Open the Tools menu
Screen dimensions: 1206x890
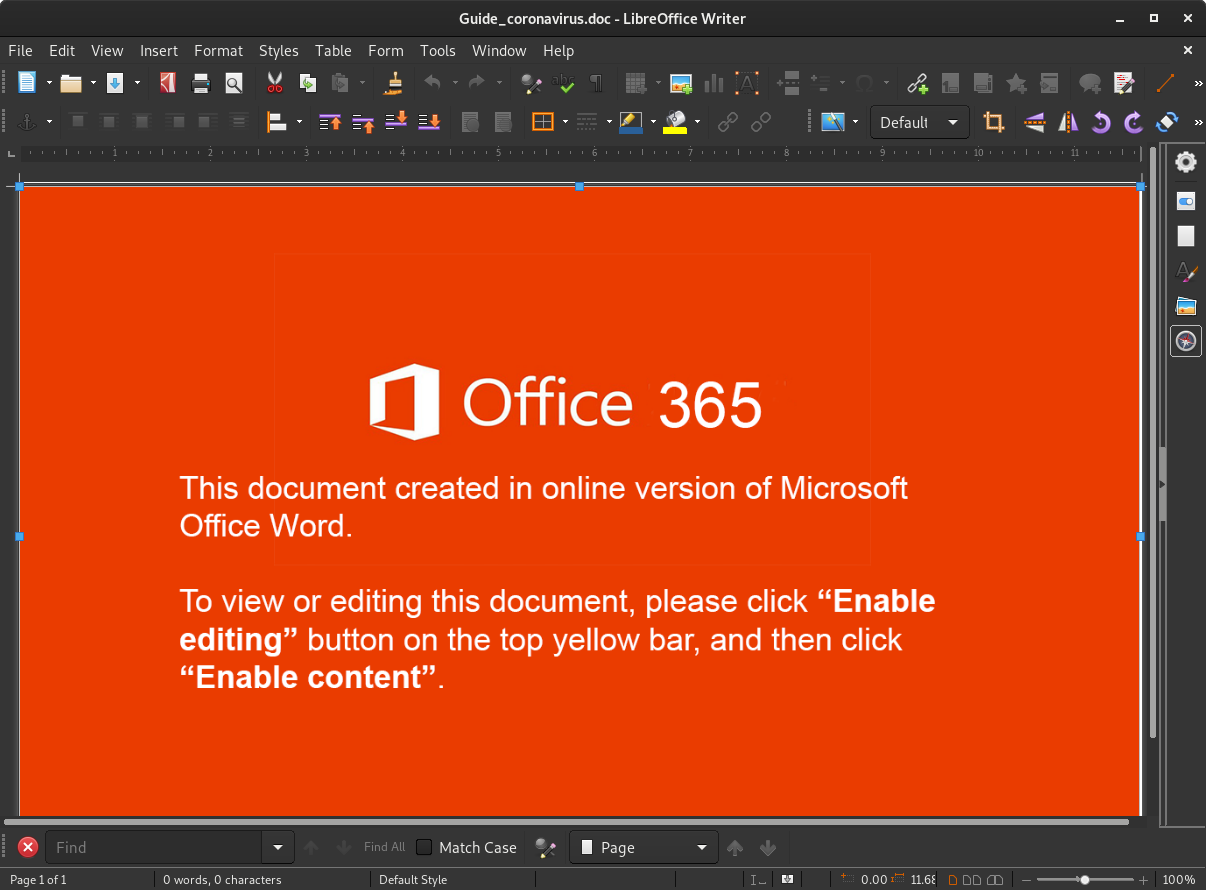coord(437,50)
